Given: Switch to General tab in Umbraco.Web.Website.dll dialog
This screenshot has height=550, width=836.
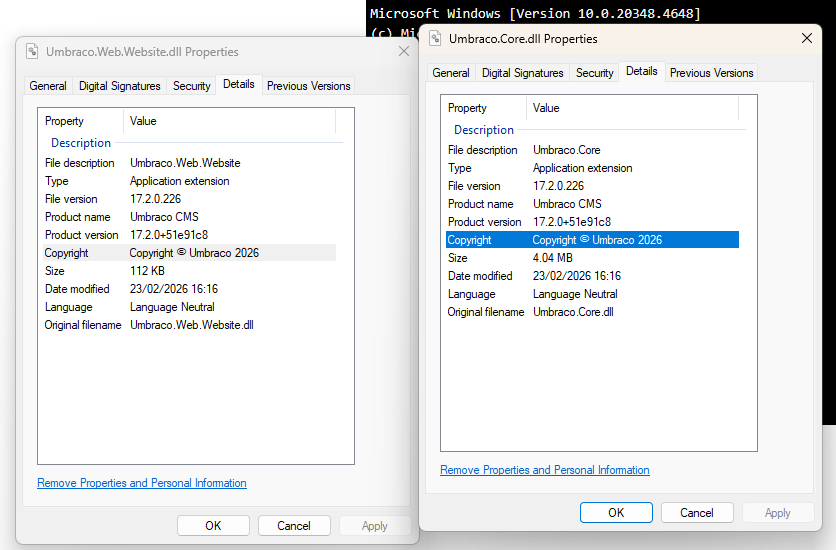Looking at the screenshot, I should [48, 86].
